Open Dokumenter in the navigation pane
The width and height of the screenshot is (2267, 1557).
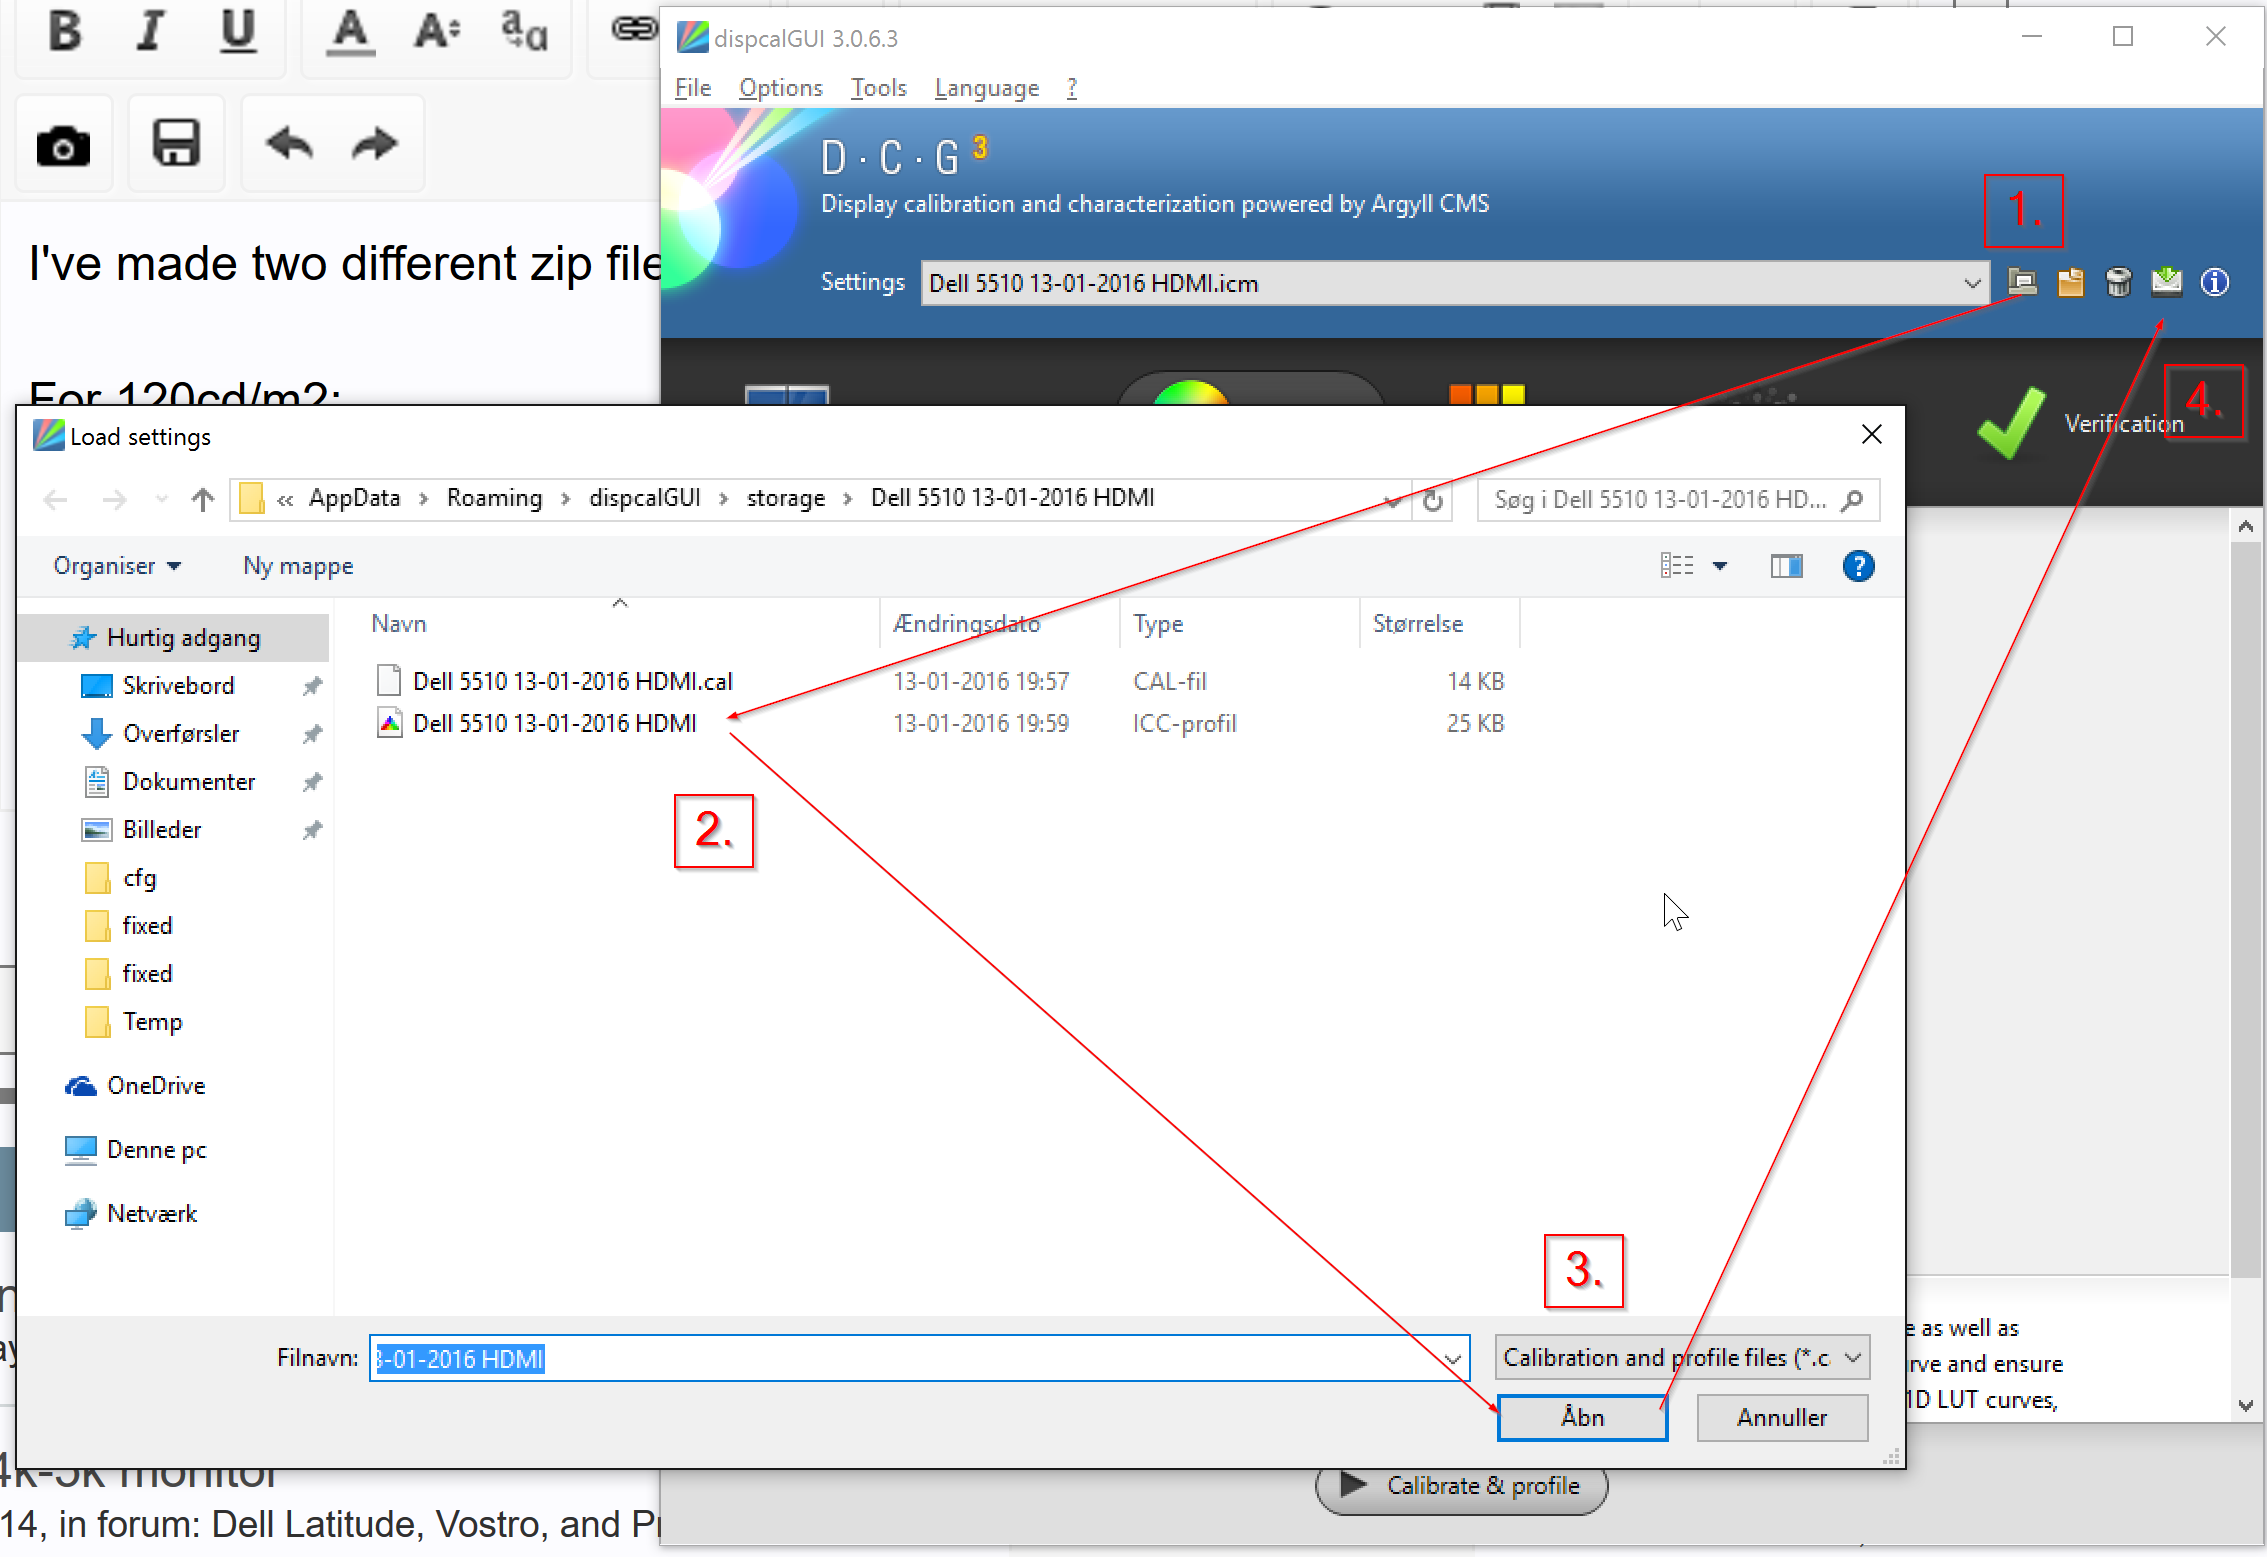(188, 782)
